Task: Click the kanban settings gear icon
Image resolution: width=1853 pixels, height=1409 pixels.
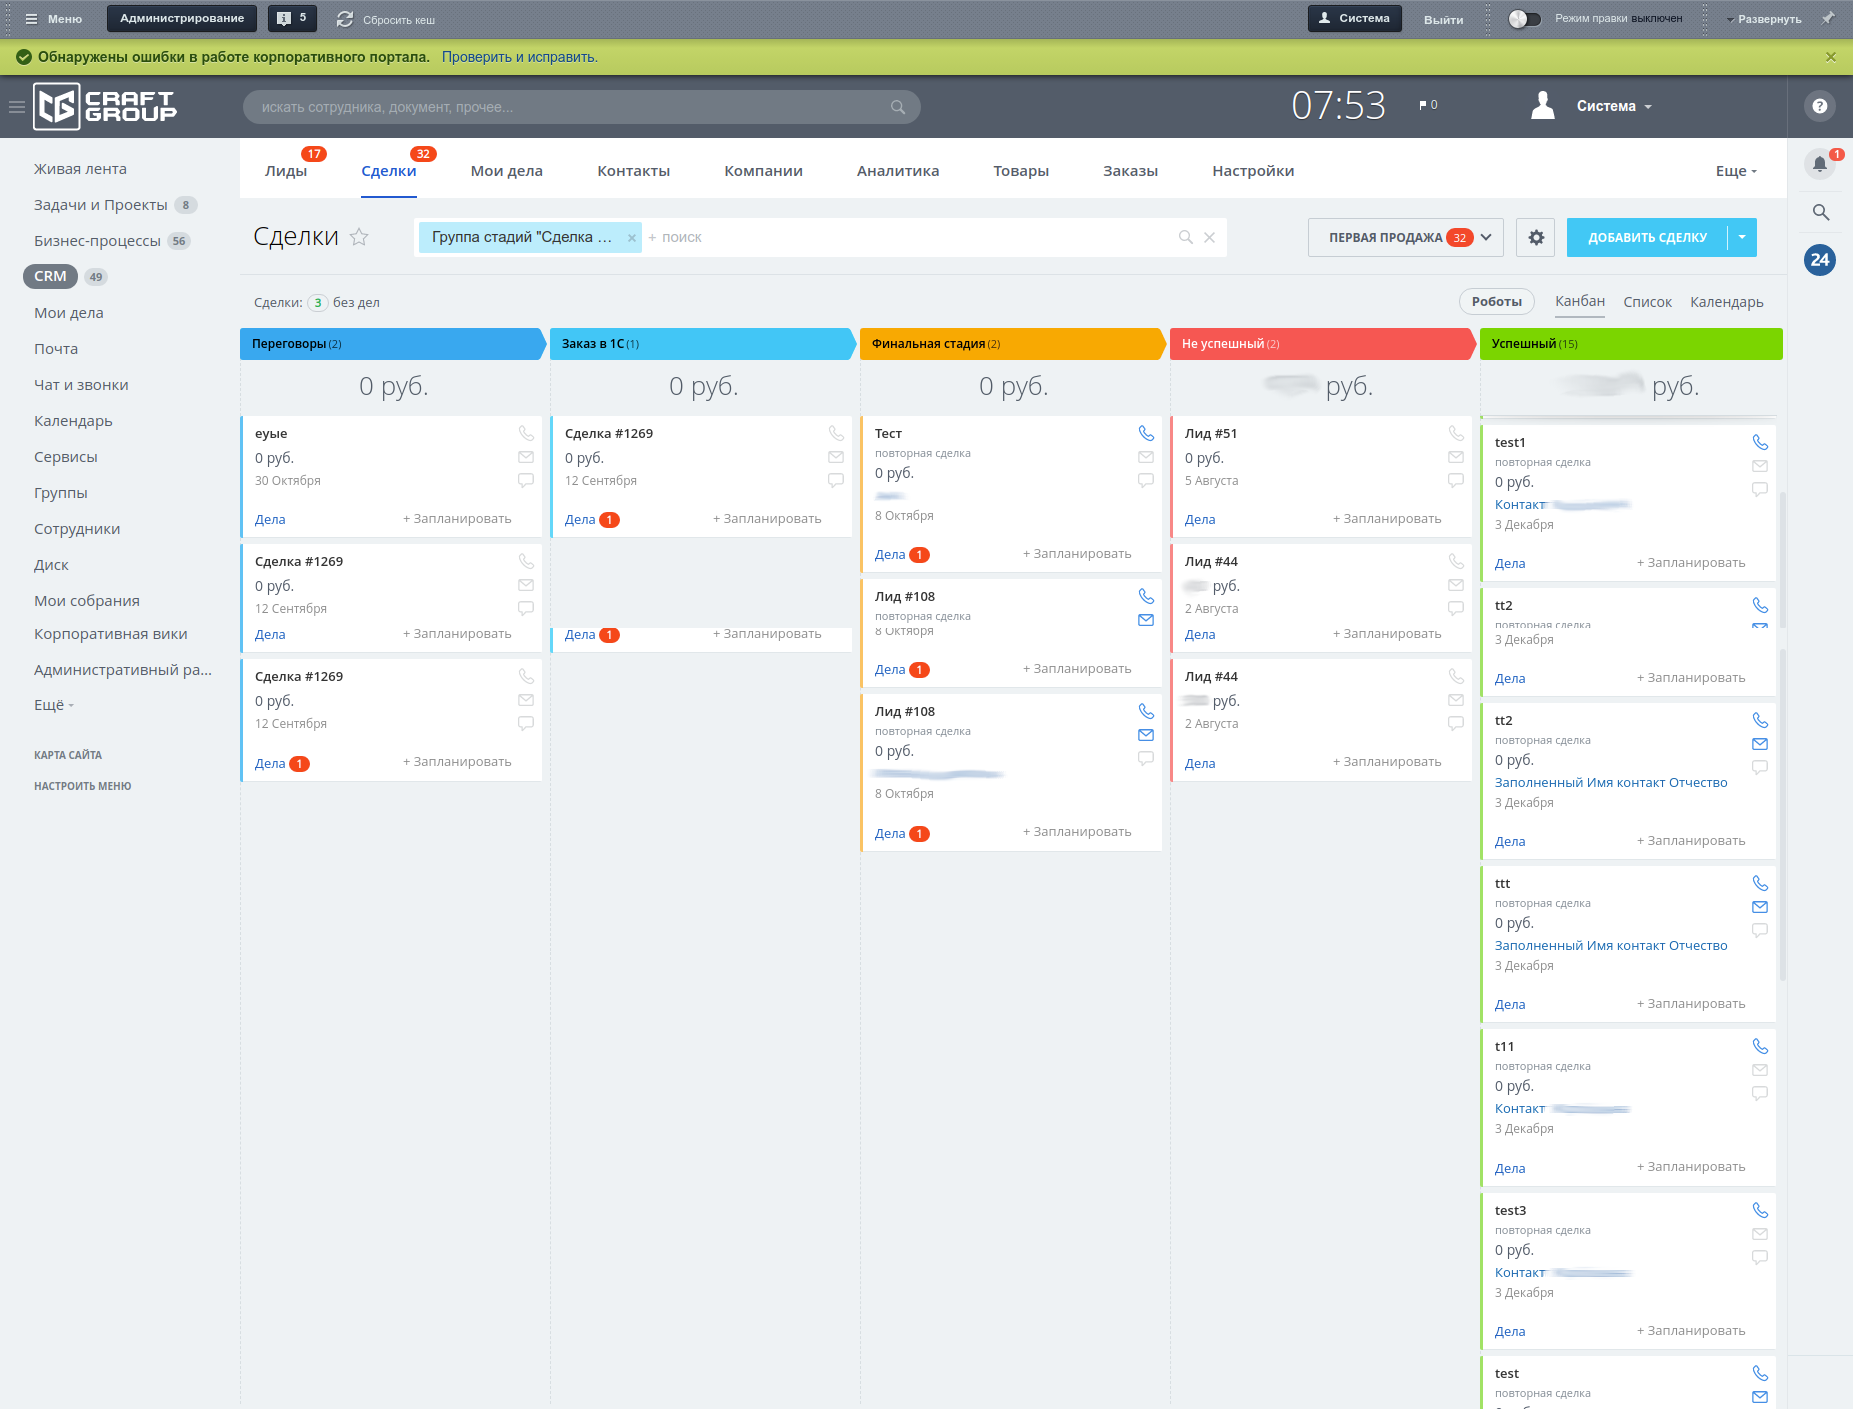Action: [x=1535, y=238]
